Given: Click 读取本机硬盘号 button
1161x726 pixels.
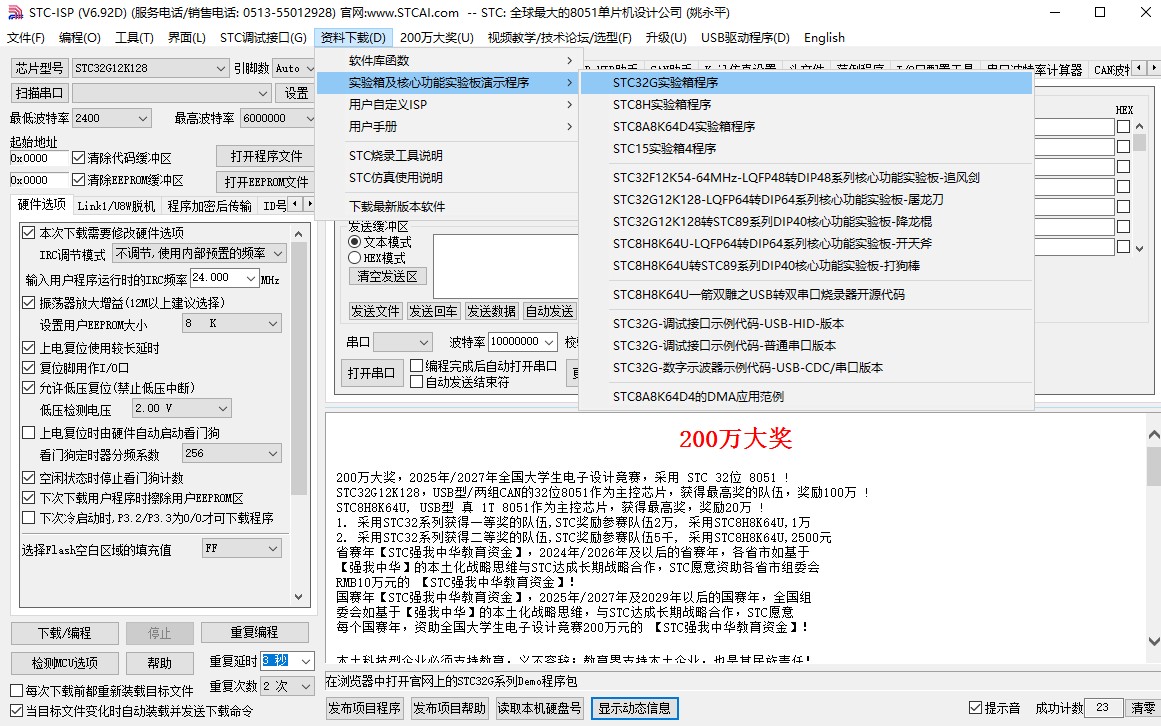Looking at the screenshot, I should 539,708.
